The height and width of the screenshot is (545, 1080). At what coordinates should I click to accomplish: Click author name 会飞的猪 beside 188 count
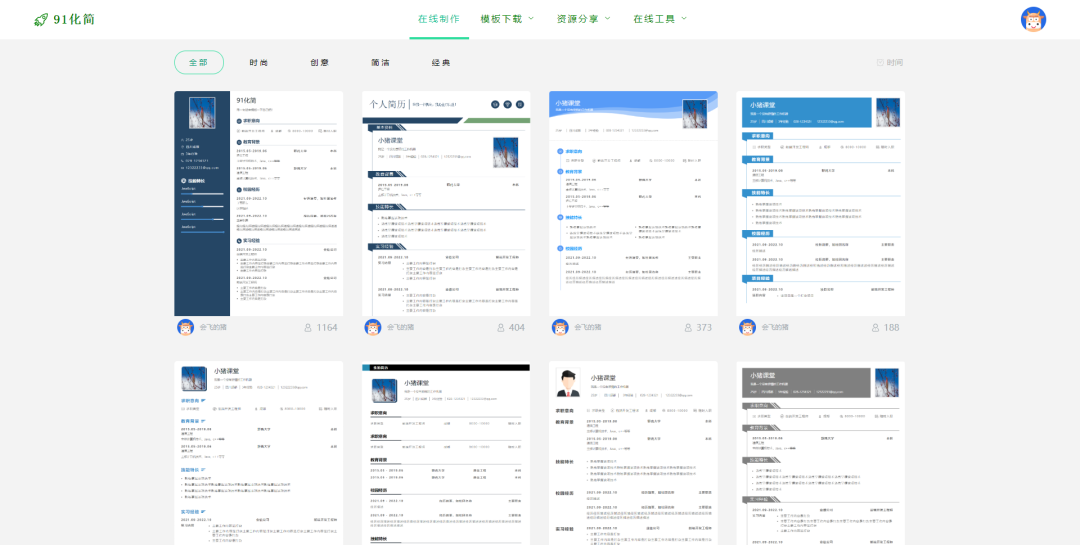click(775, 327)
